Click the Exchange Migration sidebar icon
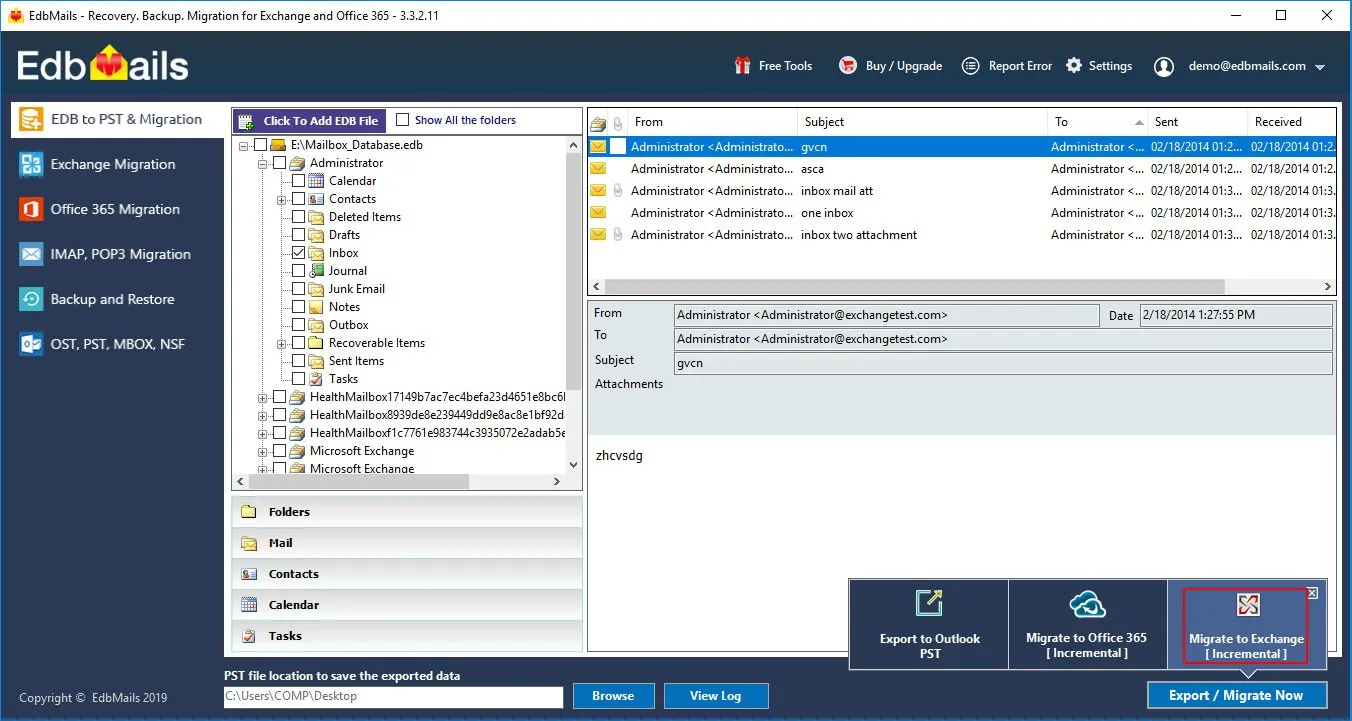The height and width of the screenshot is (721, 1352). click(x=32, y=164)
